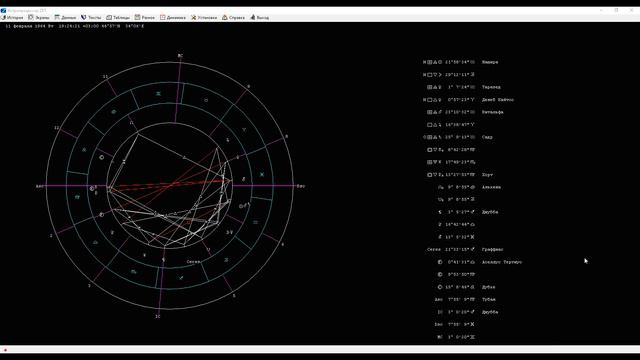The height and width of the screenshot is (360, 640).
Task: Click house number 9 on the outer ring
Action: point(249,87)
